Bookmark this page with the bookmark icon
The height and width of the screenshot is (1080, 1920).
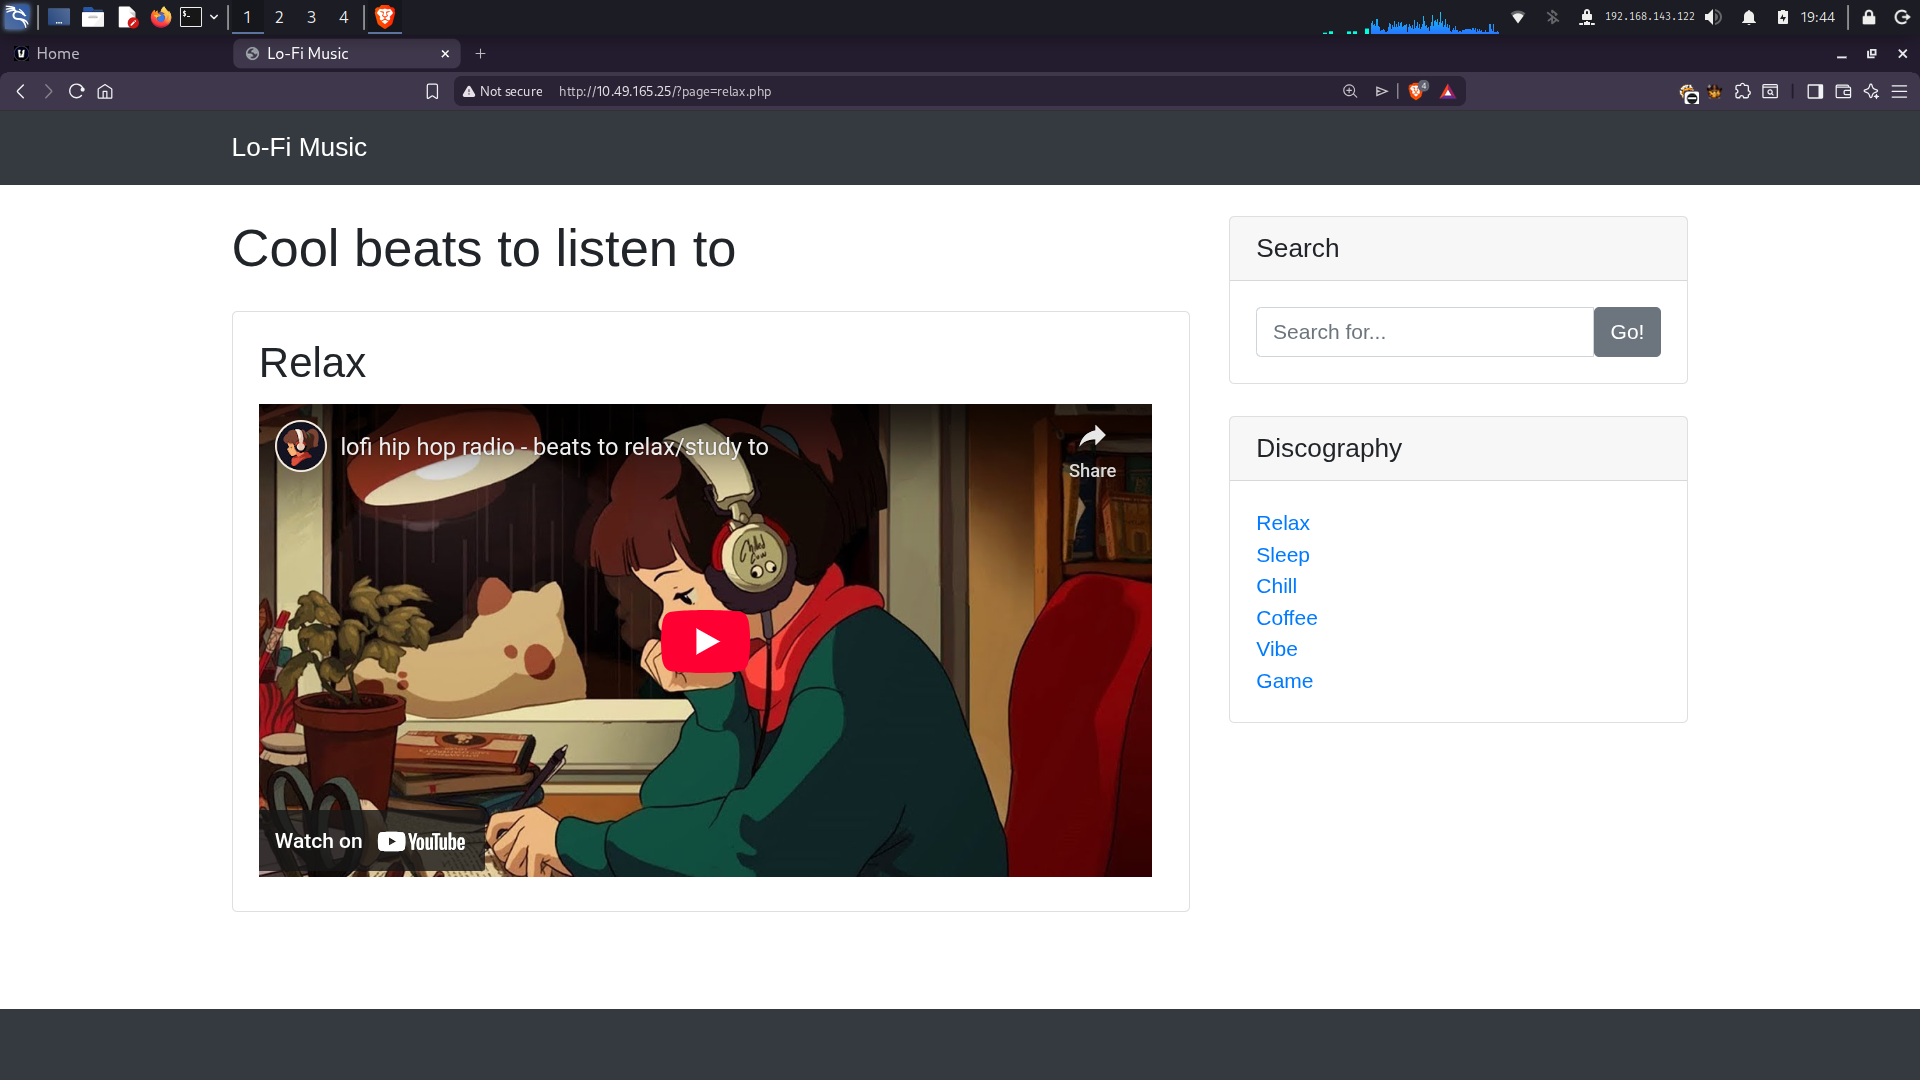432,91
